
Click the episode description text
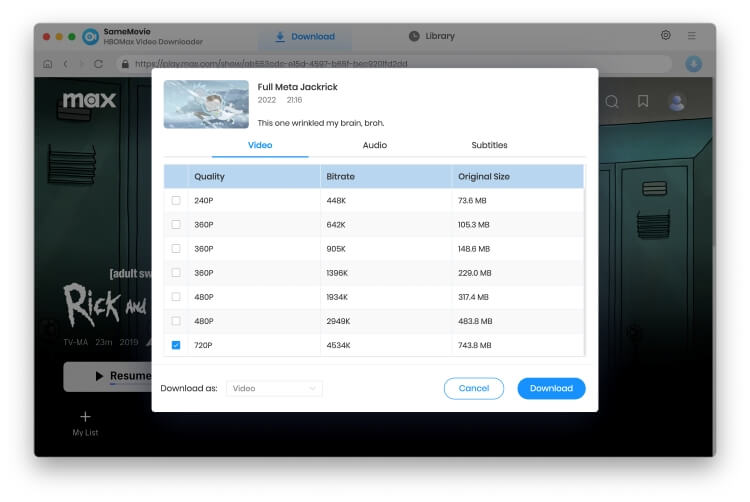click(x=320, y=123)
